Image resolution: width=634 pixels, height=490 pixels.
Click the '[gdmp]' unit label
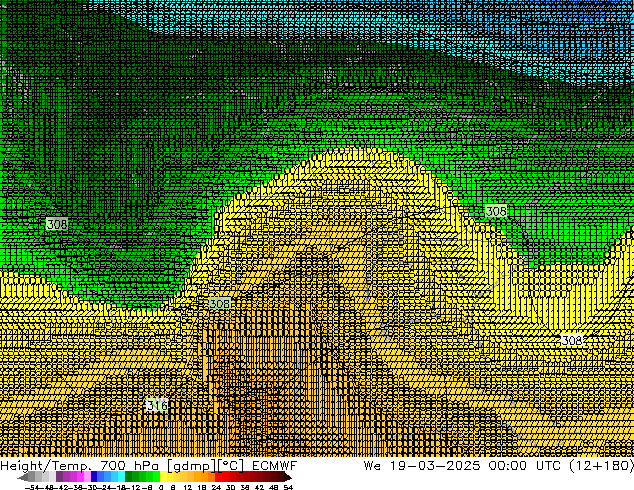coord(192,466)
